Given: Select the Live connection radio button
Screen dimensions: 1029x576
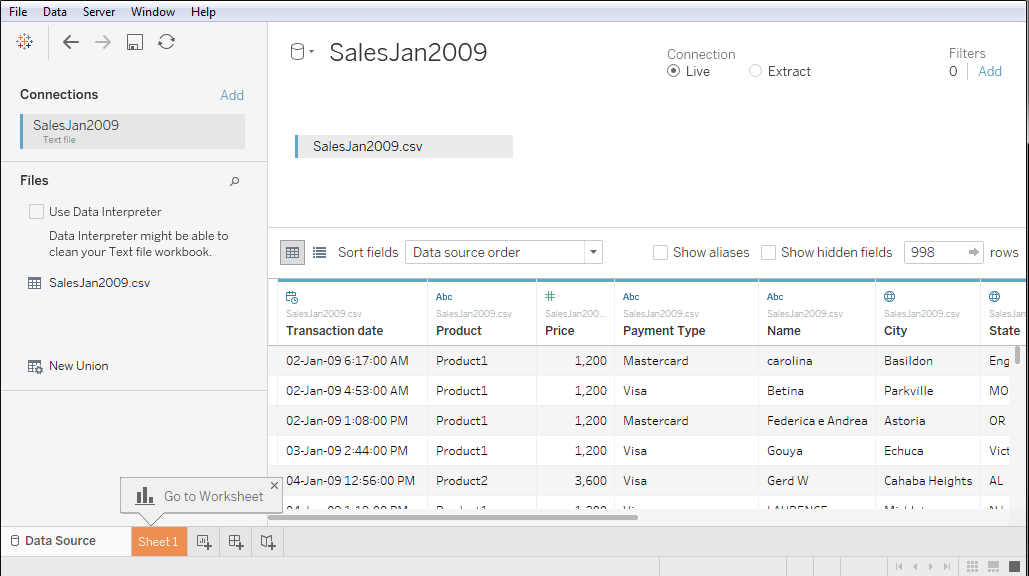Looking at the screenshot, I should click(x=673, y=71).
